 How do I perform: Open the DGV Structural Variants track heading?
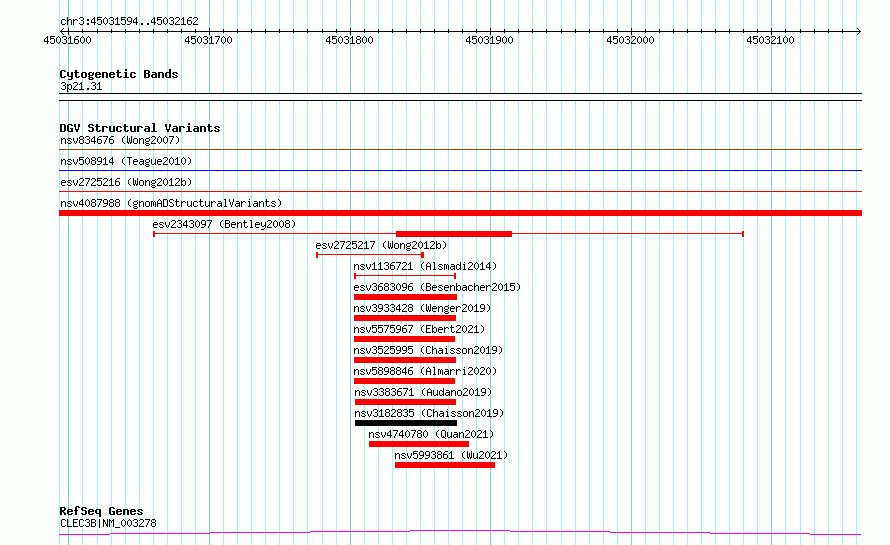pos(139,128)
